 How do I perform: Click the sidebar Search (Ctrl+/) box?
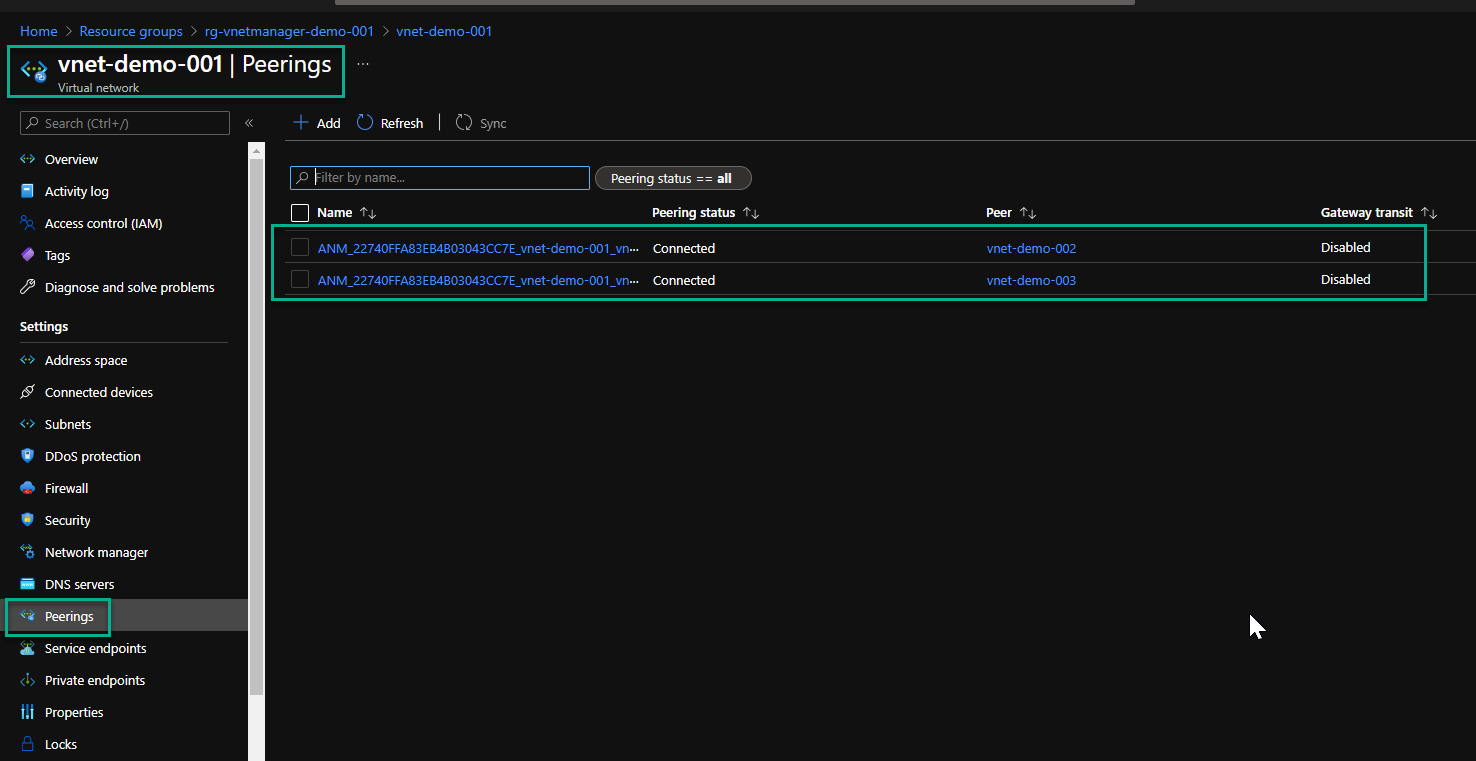[125, 123]
